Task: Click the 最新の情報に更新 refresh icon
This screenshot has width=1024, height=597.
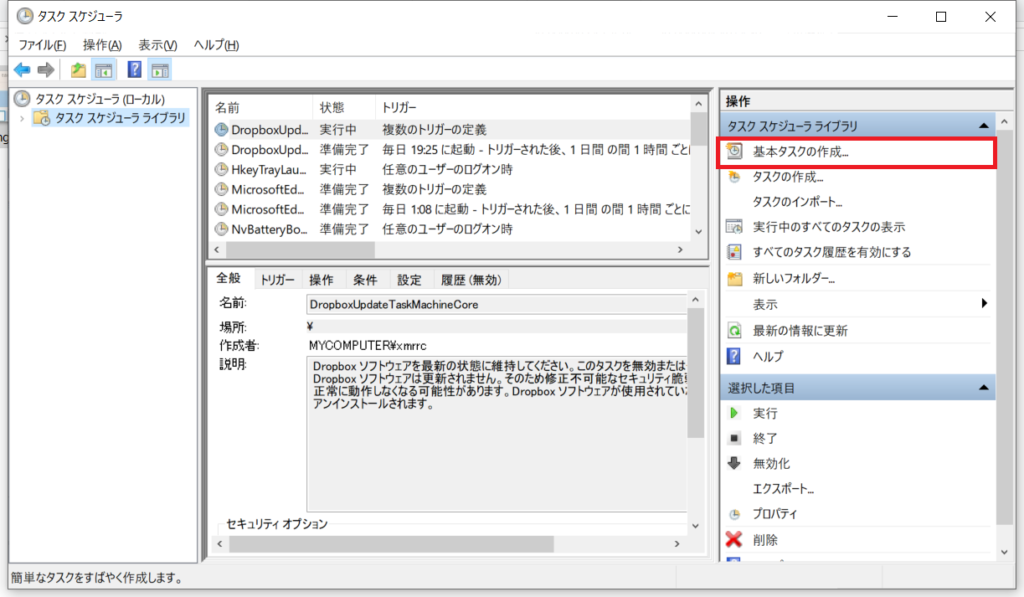Action: coord(734,330)
